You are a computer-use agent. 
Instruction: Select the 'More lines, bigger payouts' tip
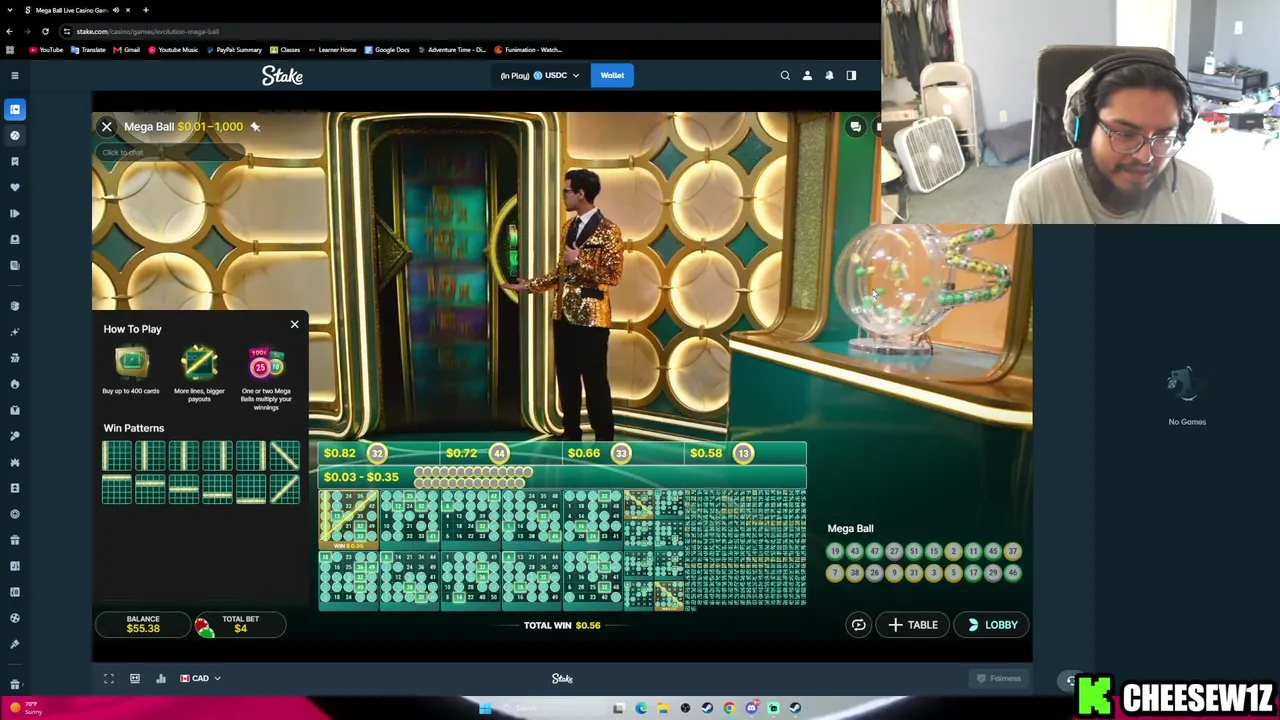point(199,374)
